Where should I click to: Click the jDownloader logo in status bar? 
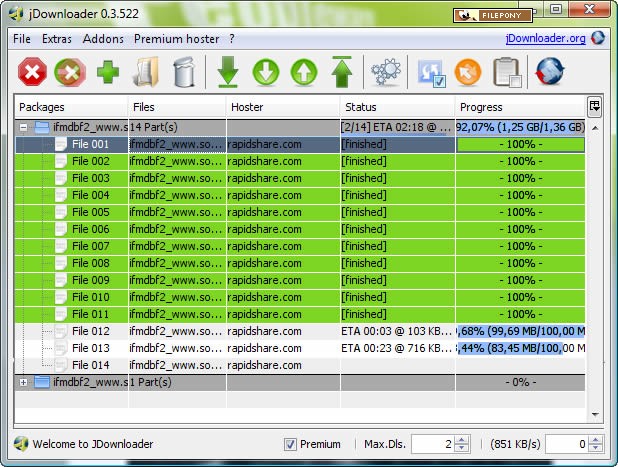(20, 444)
